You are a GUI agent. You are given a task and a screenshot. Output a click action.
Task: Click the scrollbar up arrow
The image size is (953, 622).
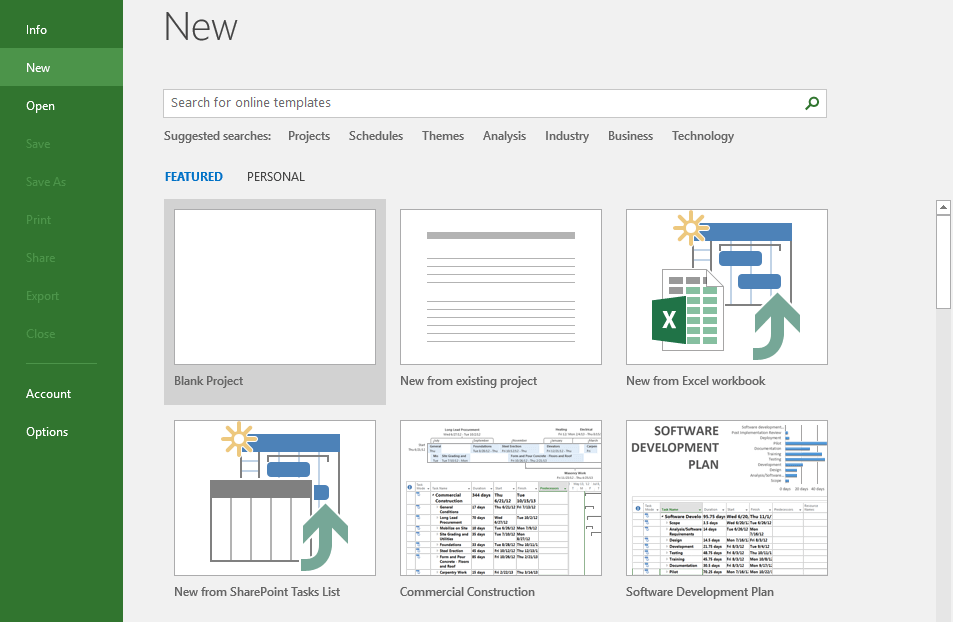point(943,207)
